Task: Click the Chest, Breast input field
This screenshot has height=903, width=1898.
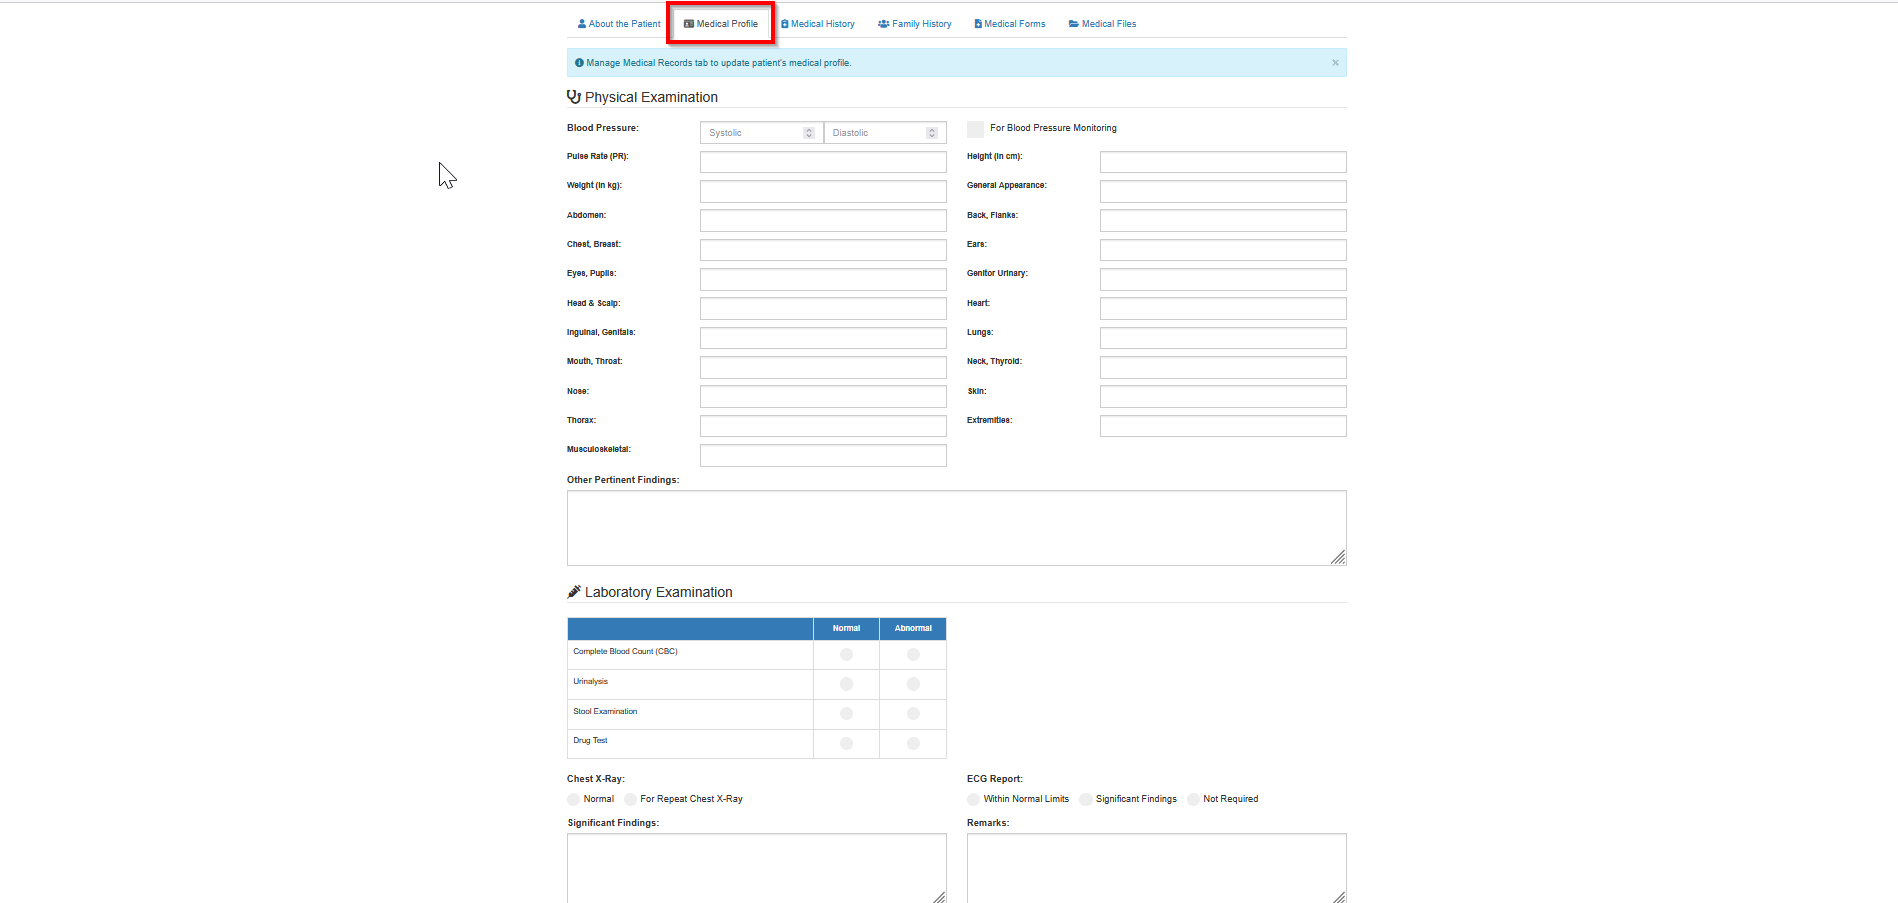Action: 823,250
